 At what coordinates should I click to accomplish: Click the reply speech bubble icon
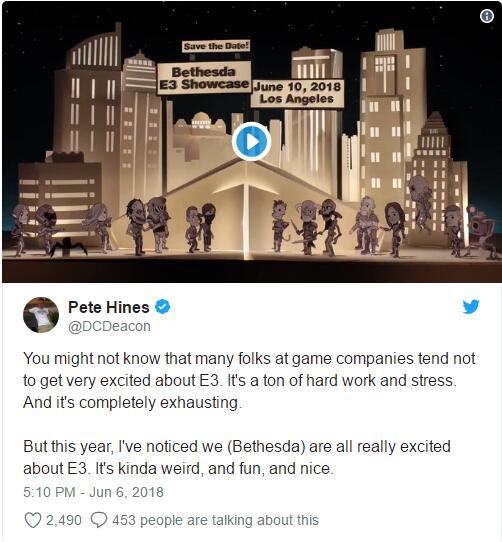click(x=99, y=520)
